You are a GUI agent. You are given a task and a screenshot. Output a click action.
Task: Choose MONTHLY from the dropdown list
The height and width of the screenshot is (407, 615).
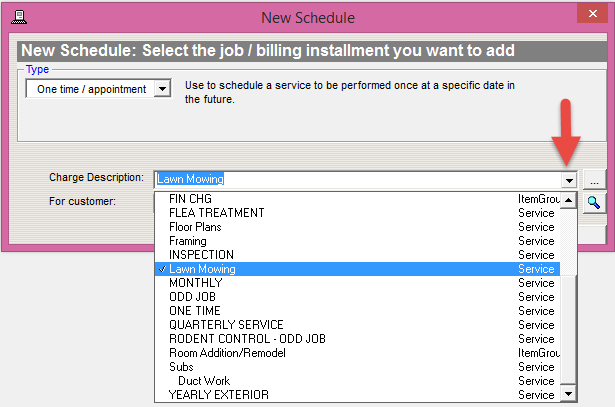point(194,283)
